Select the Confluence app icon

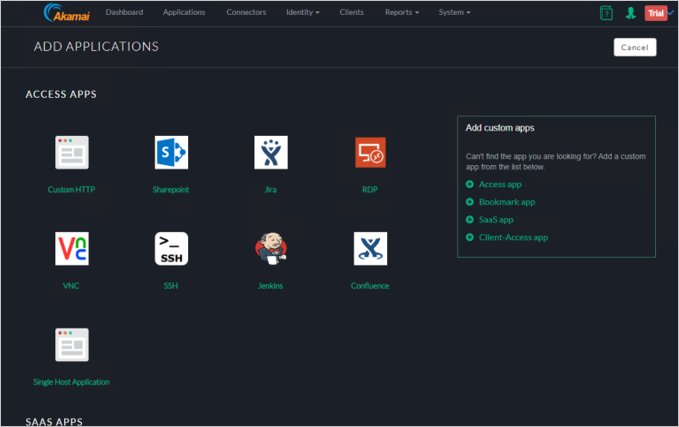click(370, 249)
